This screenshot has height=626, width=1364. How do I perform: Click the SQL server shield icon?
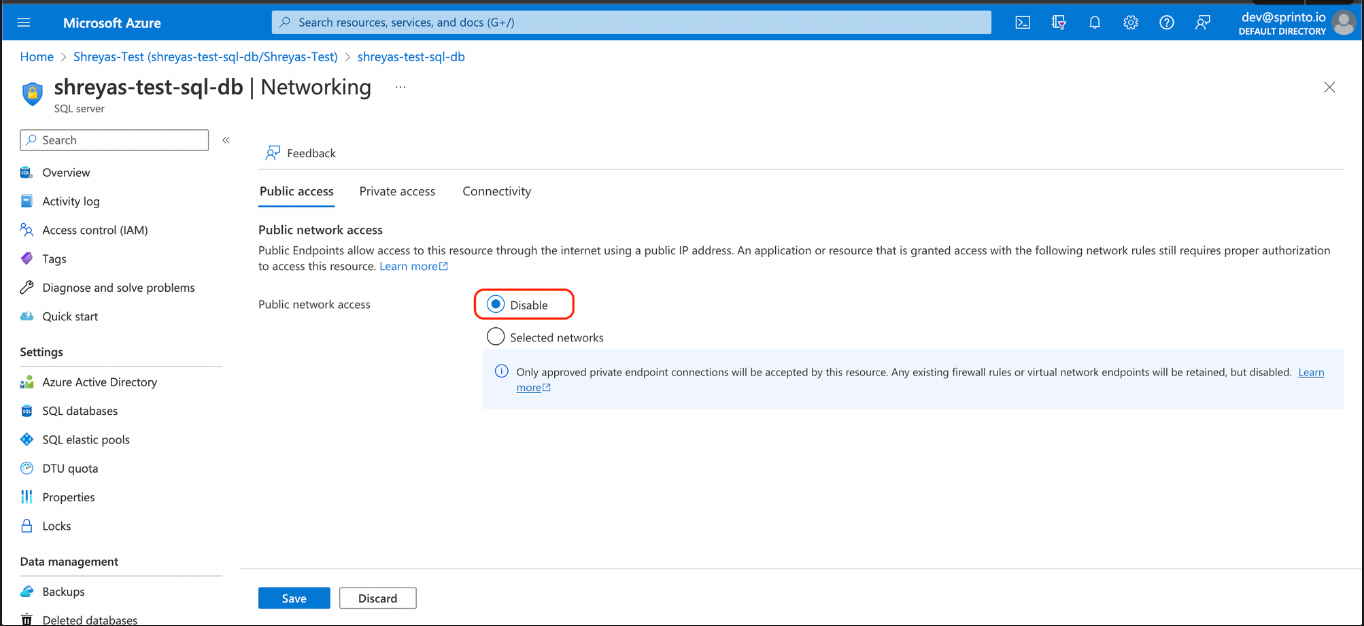point(33,94)
